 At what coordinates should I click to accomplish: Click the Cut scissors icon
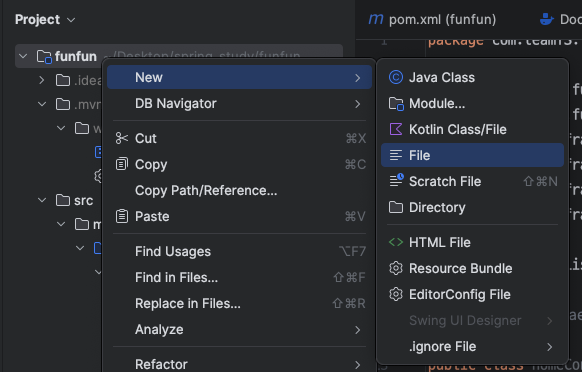point(122,138)
